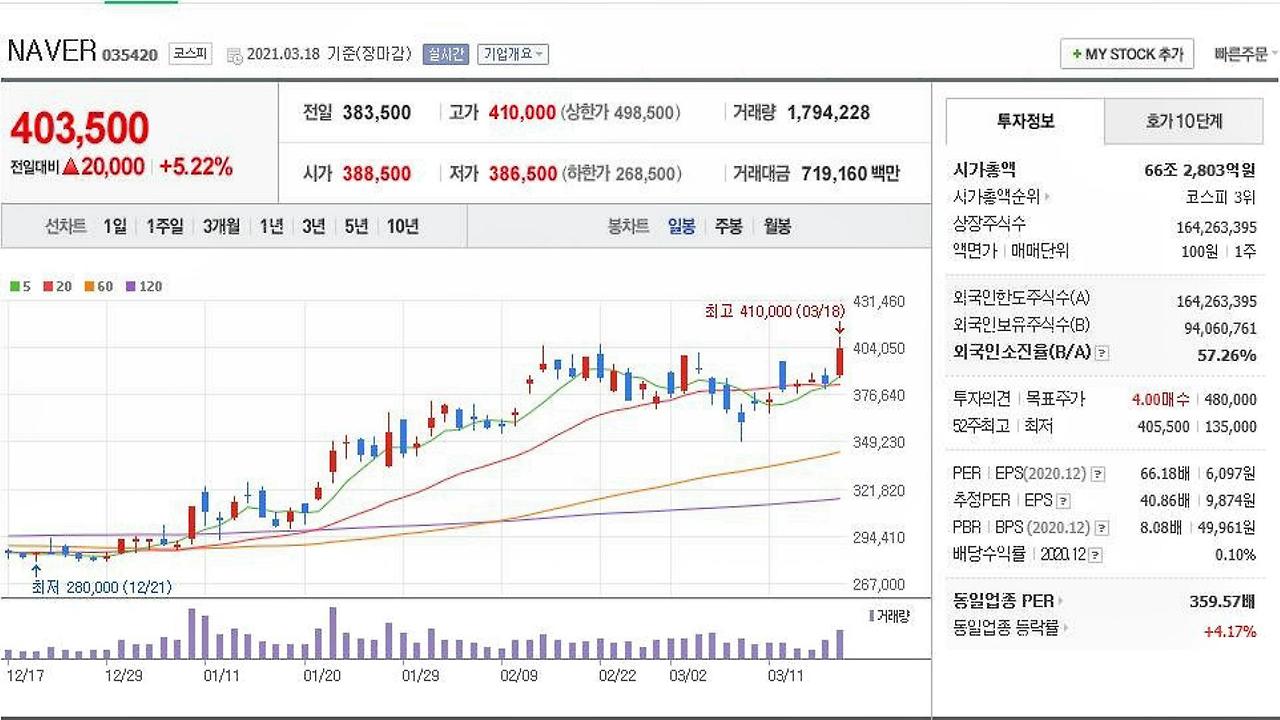Click the 시가 value 388,500

[377, 173]
